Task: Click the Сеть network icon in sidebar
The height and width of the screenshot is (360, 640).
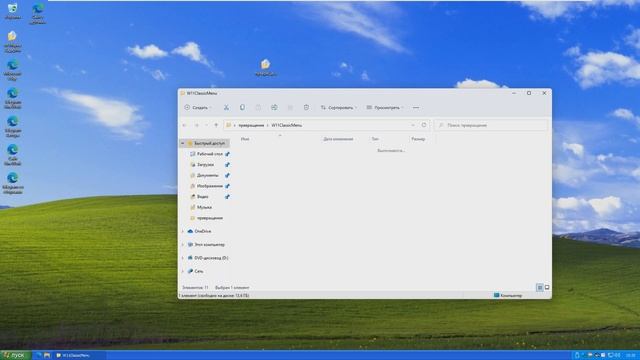Action: click(190, 271)
